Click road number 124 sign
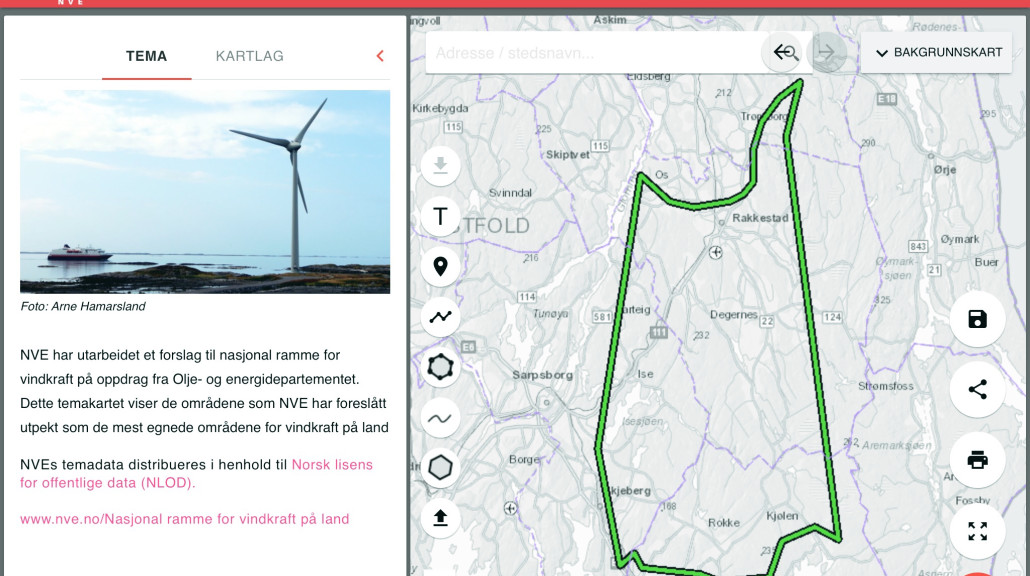Viewport: 1030px width, 576px height. [x=832, y=317]
